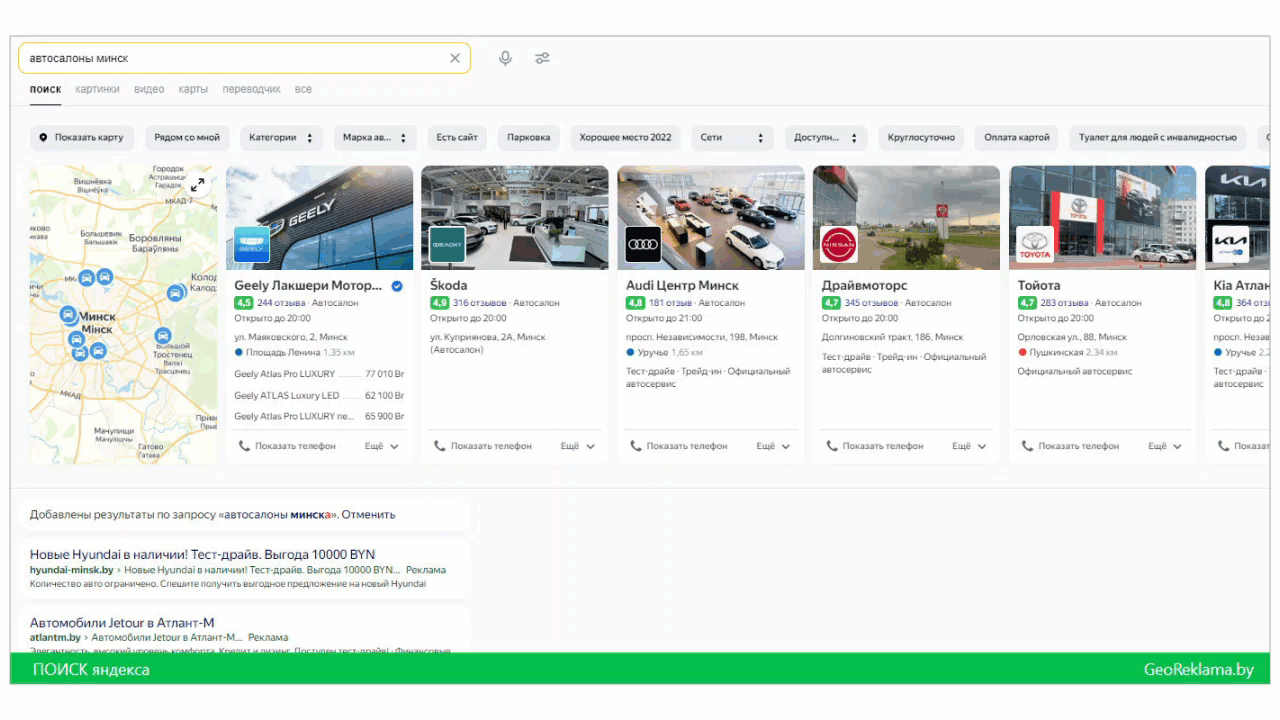
Task: Click the phone icon in the Драйвмоторс card
Action: (832, 446)
